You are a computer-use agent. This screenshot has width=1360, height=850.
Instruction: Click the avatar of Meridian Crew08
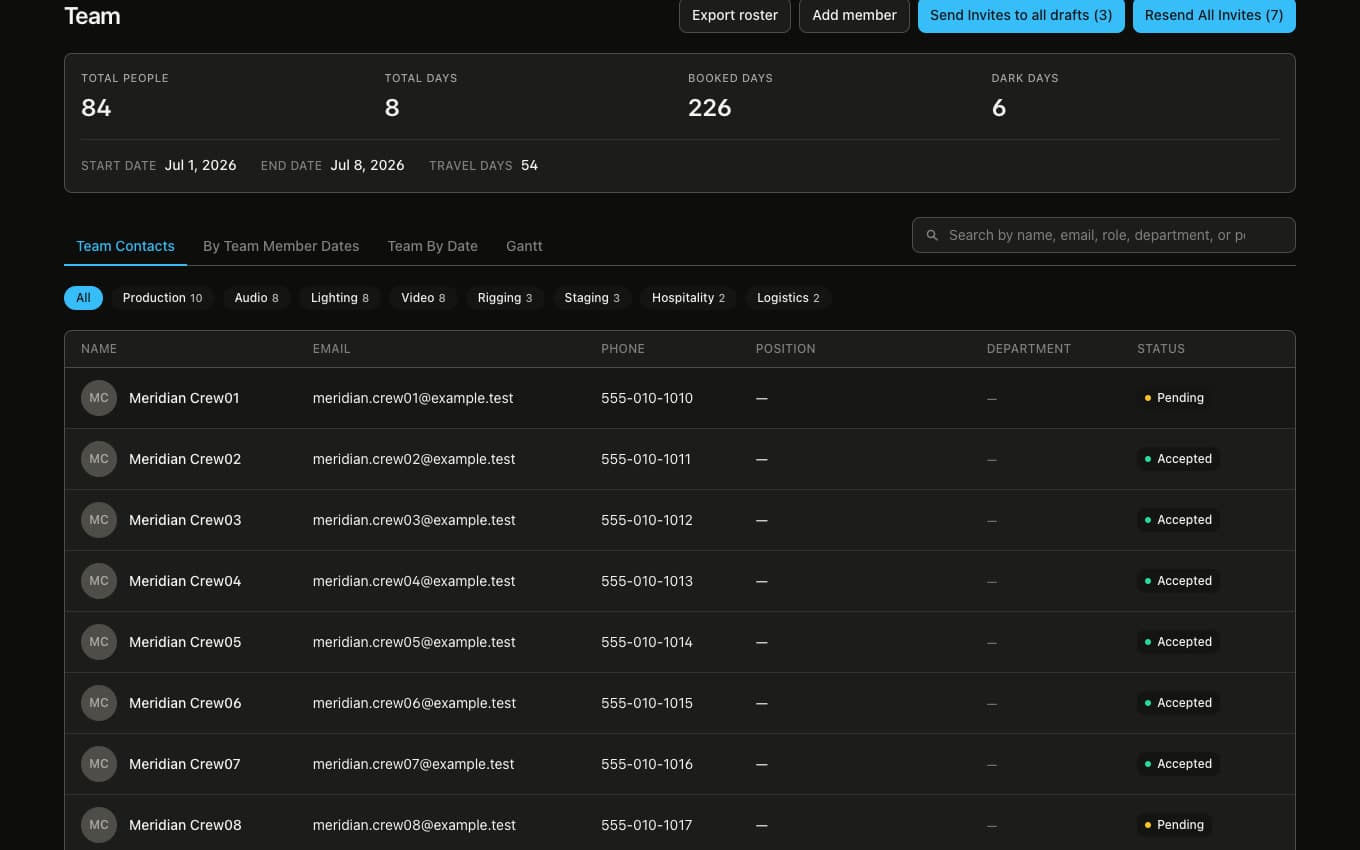pyautogui.click(x=99, y=825)
